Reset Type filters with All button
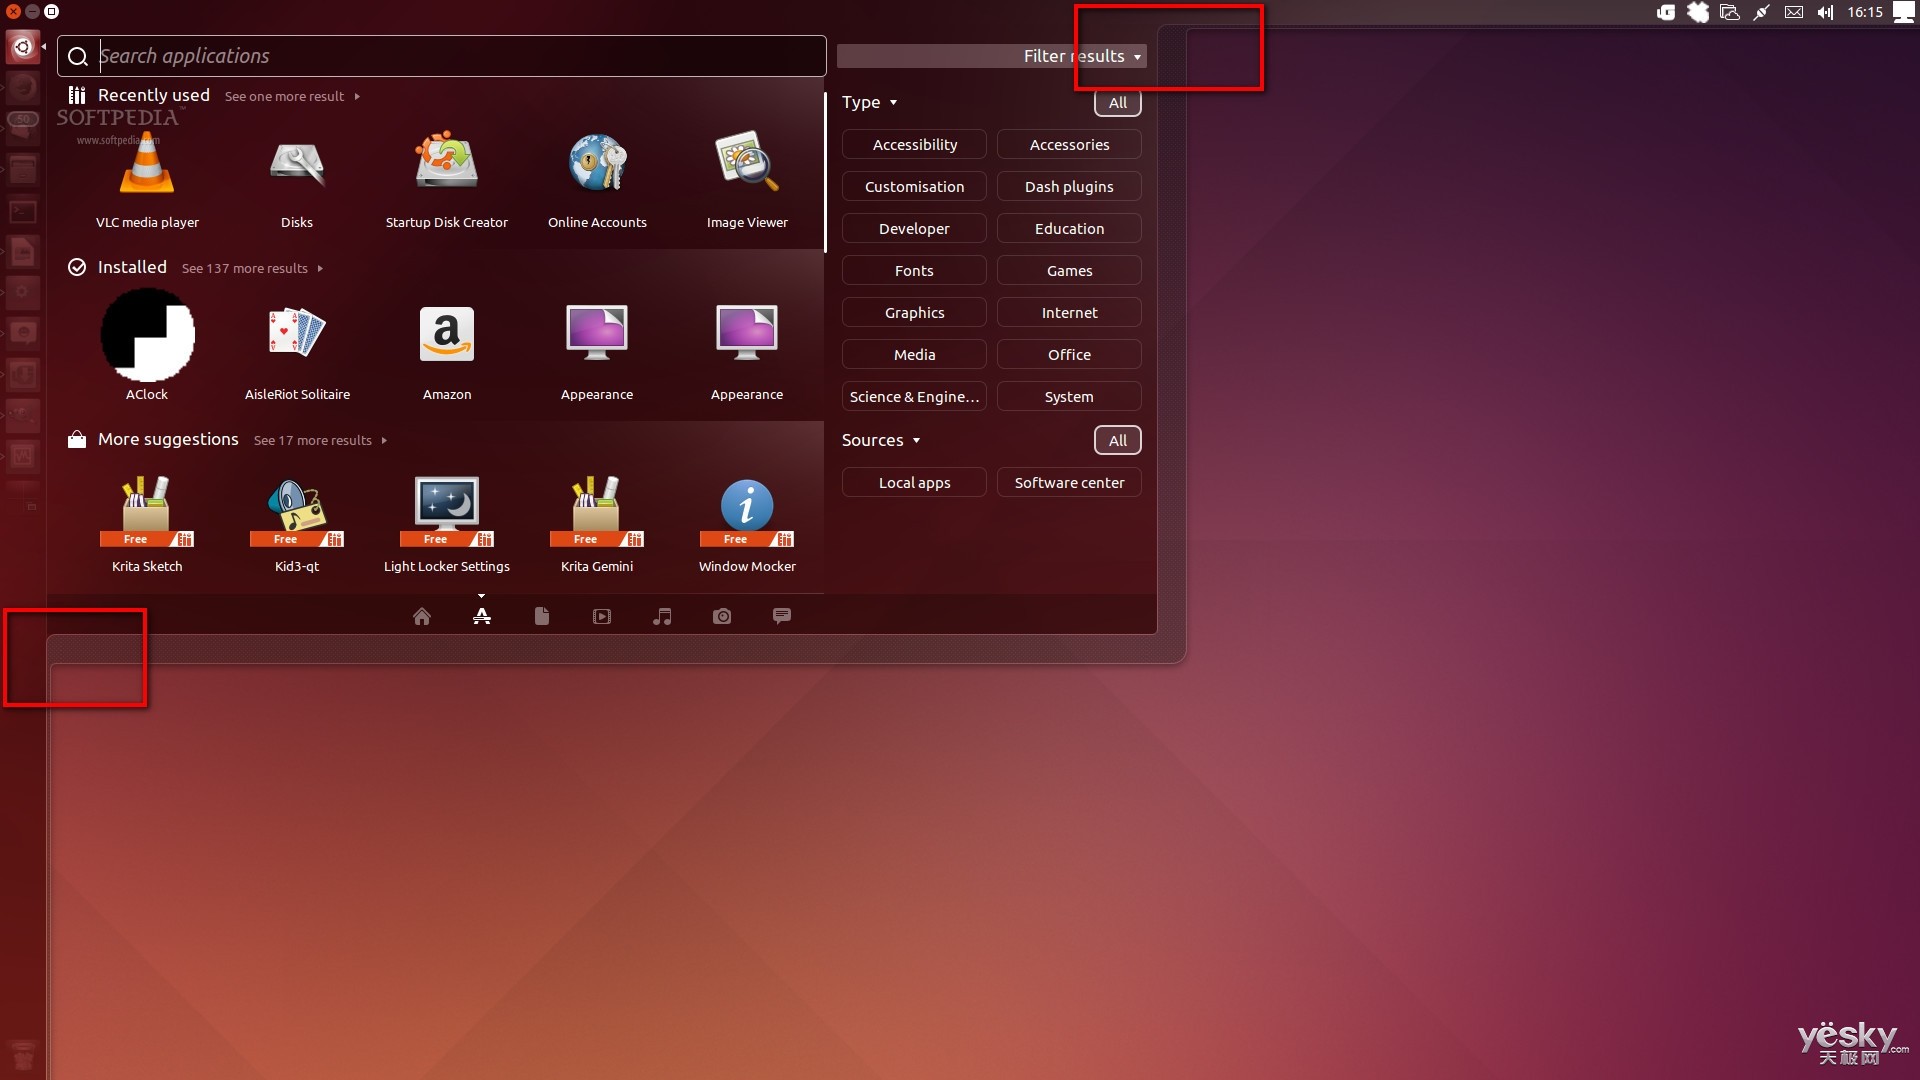Screen dimensions: 1920x1080 tap(1118, 103)
